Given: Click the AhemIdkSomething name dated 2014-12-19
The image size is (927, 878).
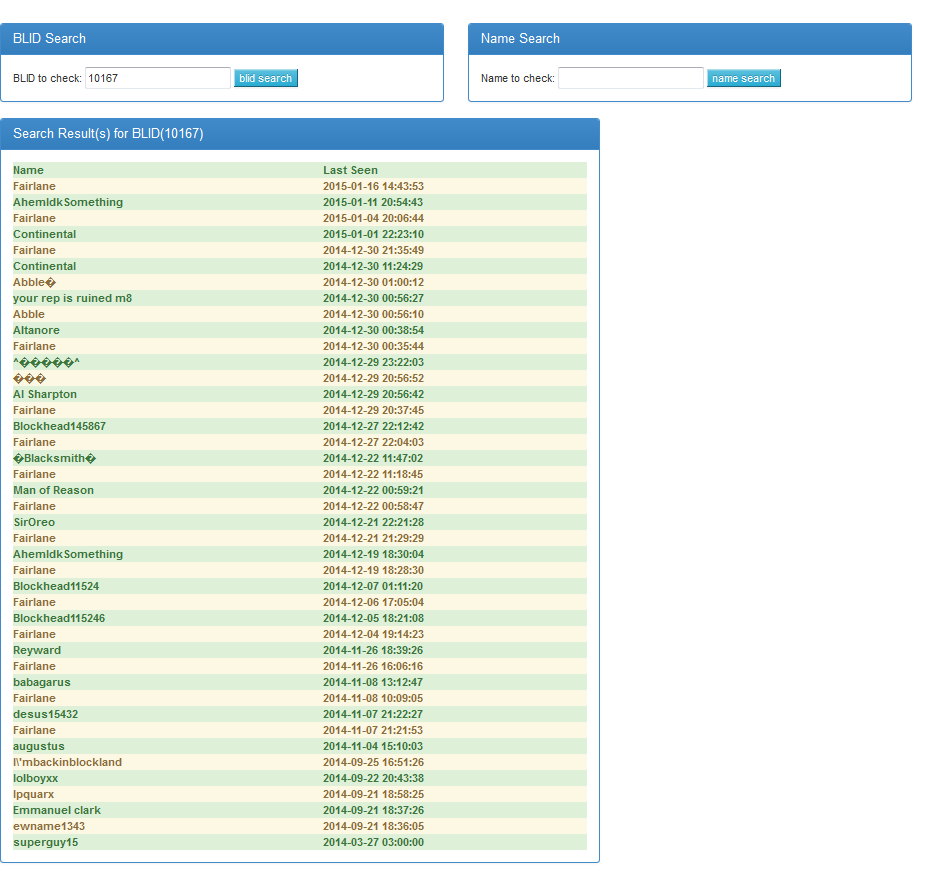Looking at the screenshot, I should pos(68,554).
